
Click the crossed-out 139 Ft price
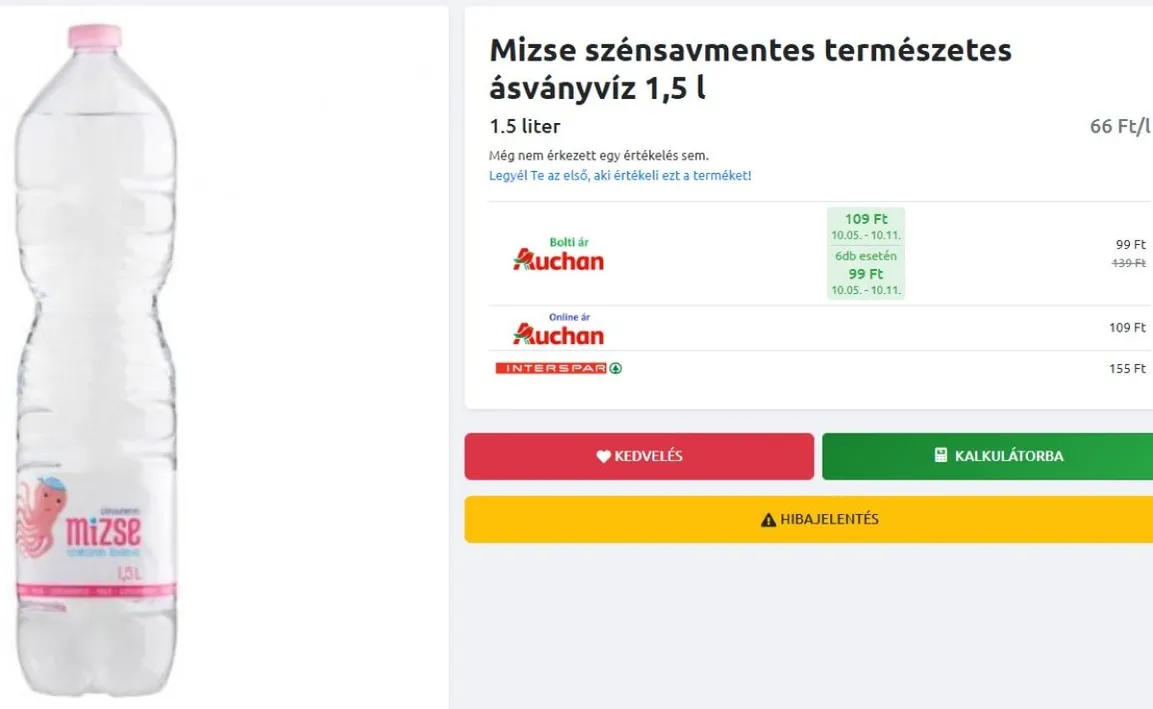tap(1129, 263)
